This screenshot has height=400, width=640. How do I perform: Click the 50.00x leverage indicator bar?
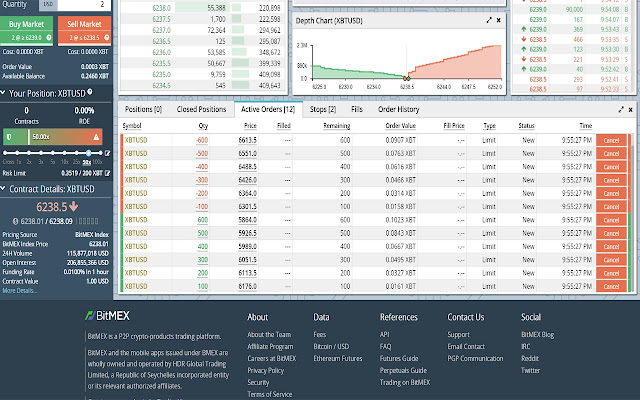53,137
